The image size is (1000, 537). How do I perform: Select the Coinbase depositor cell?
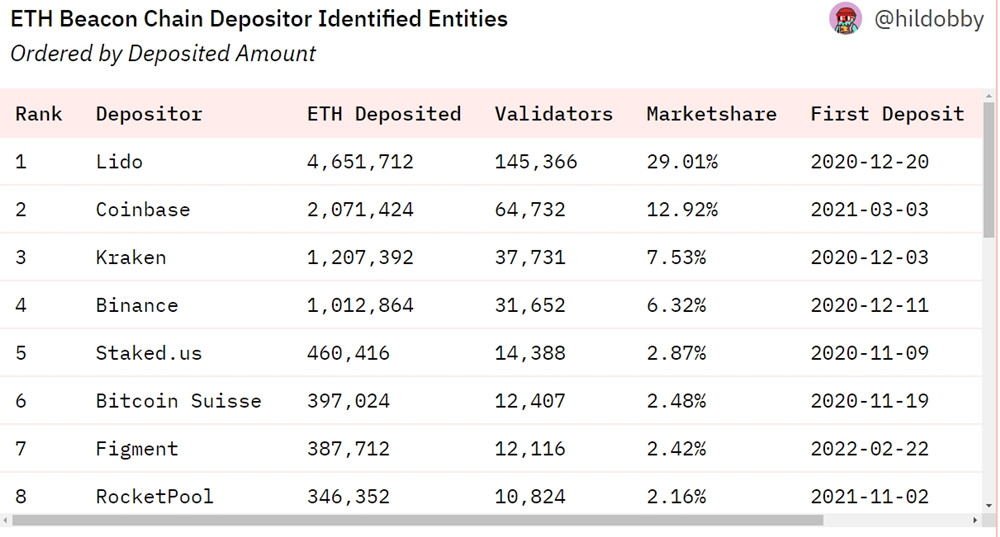click(143, 210)
